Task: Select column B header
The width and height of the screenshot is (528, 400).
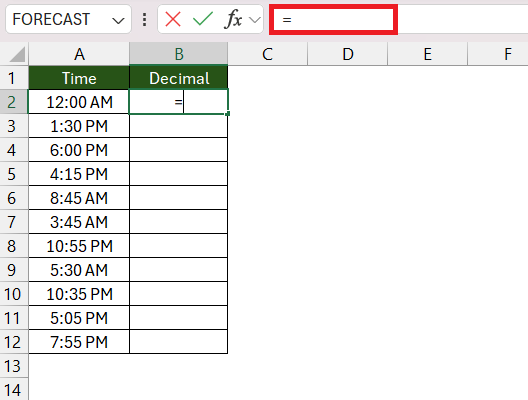Action: point(179,54)
